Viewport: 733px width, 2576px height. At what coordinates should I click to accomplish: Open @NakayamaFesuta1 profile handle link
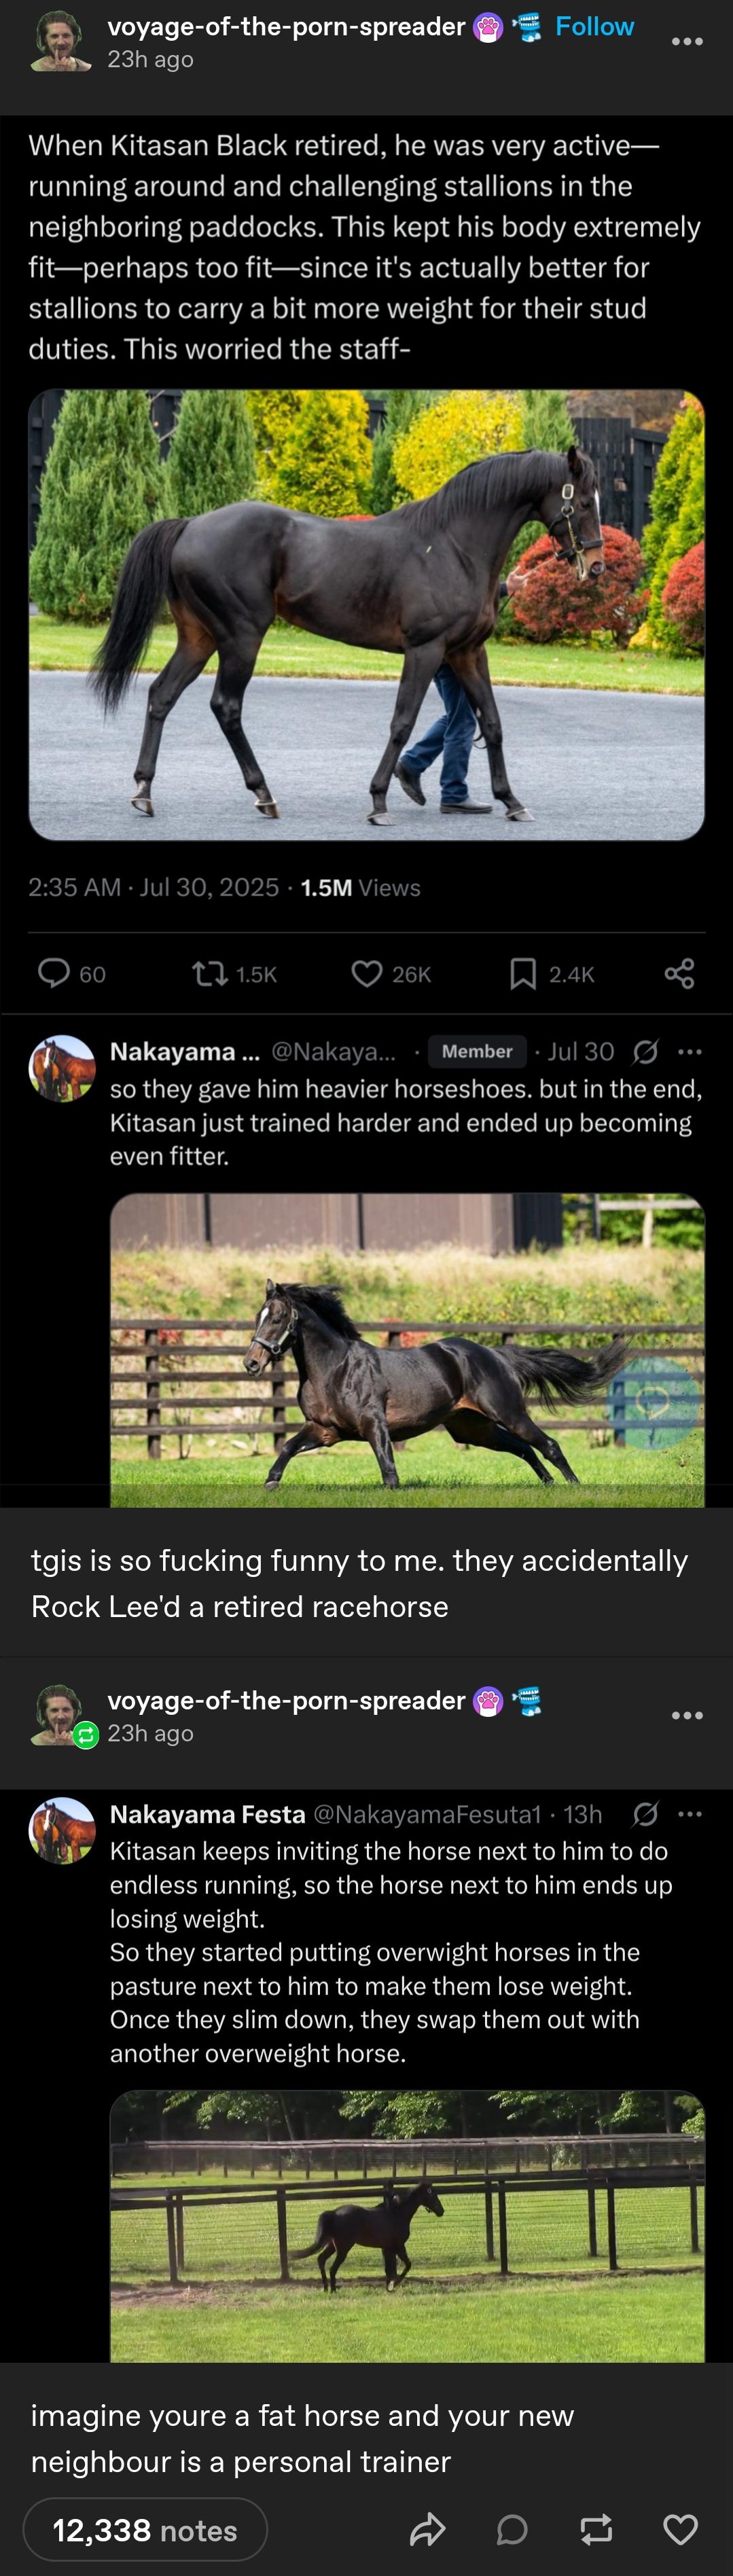[427, 1814]
